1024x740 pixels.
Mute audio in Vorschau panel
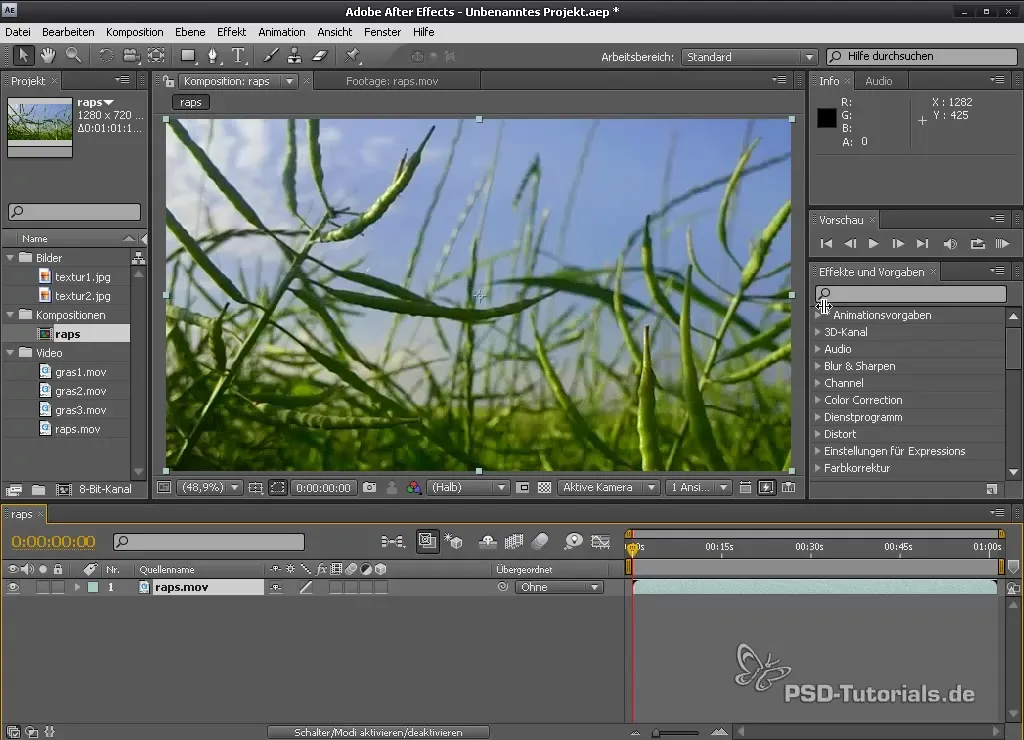[950, 244]
